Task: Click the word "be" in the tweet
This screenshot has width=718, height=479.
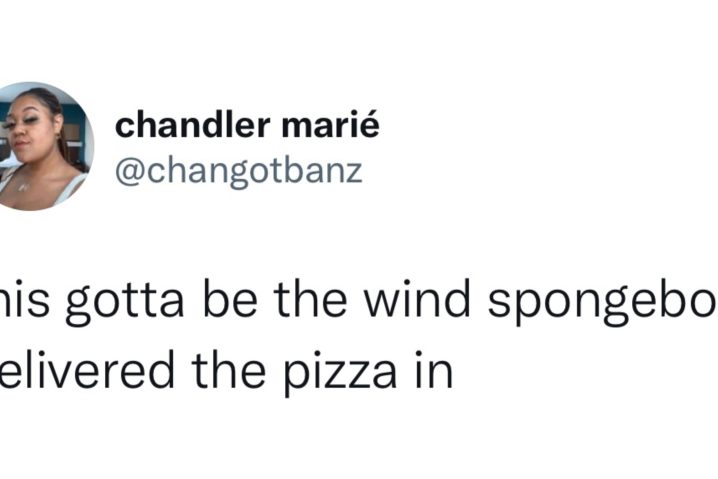Action: 229,299
